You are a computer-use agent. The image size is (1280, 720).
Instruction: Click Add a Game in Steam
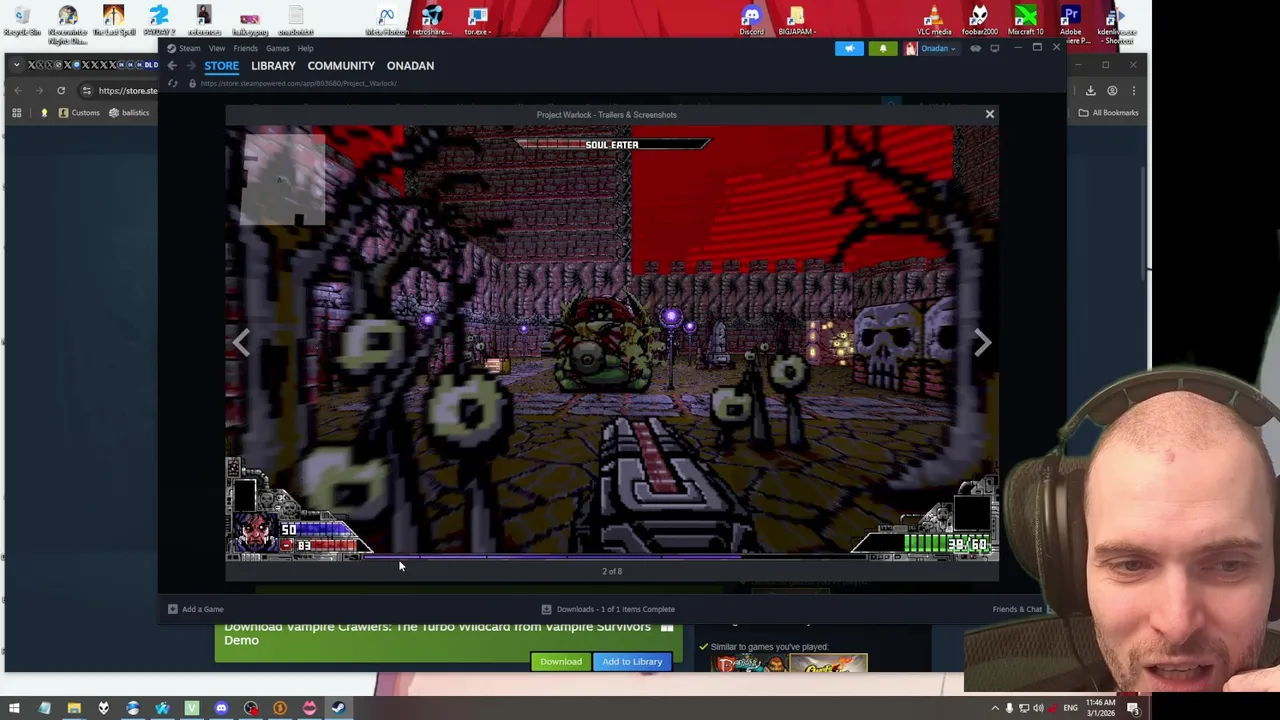click(196, 609)
